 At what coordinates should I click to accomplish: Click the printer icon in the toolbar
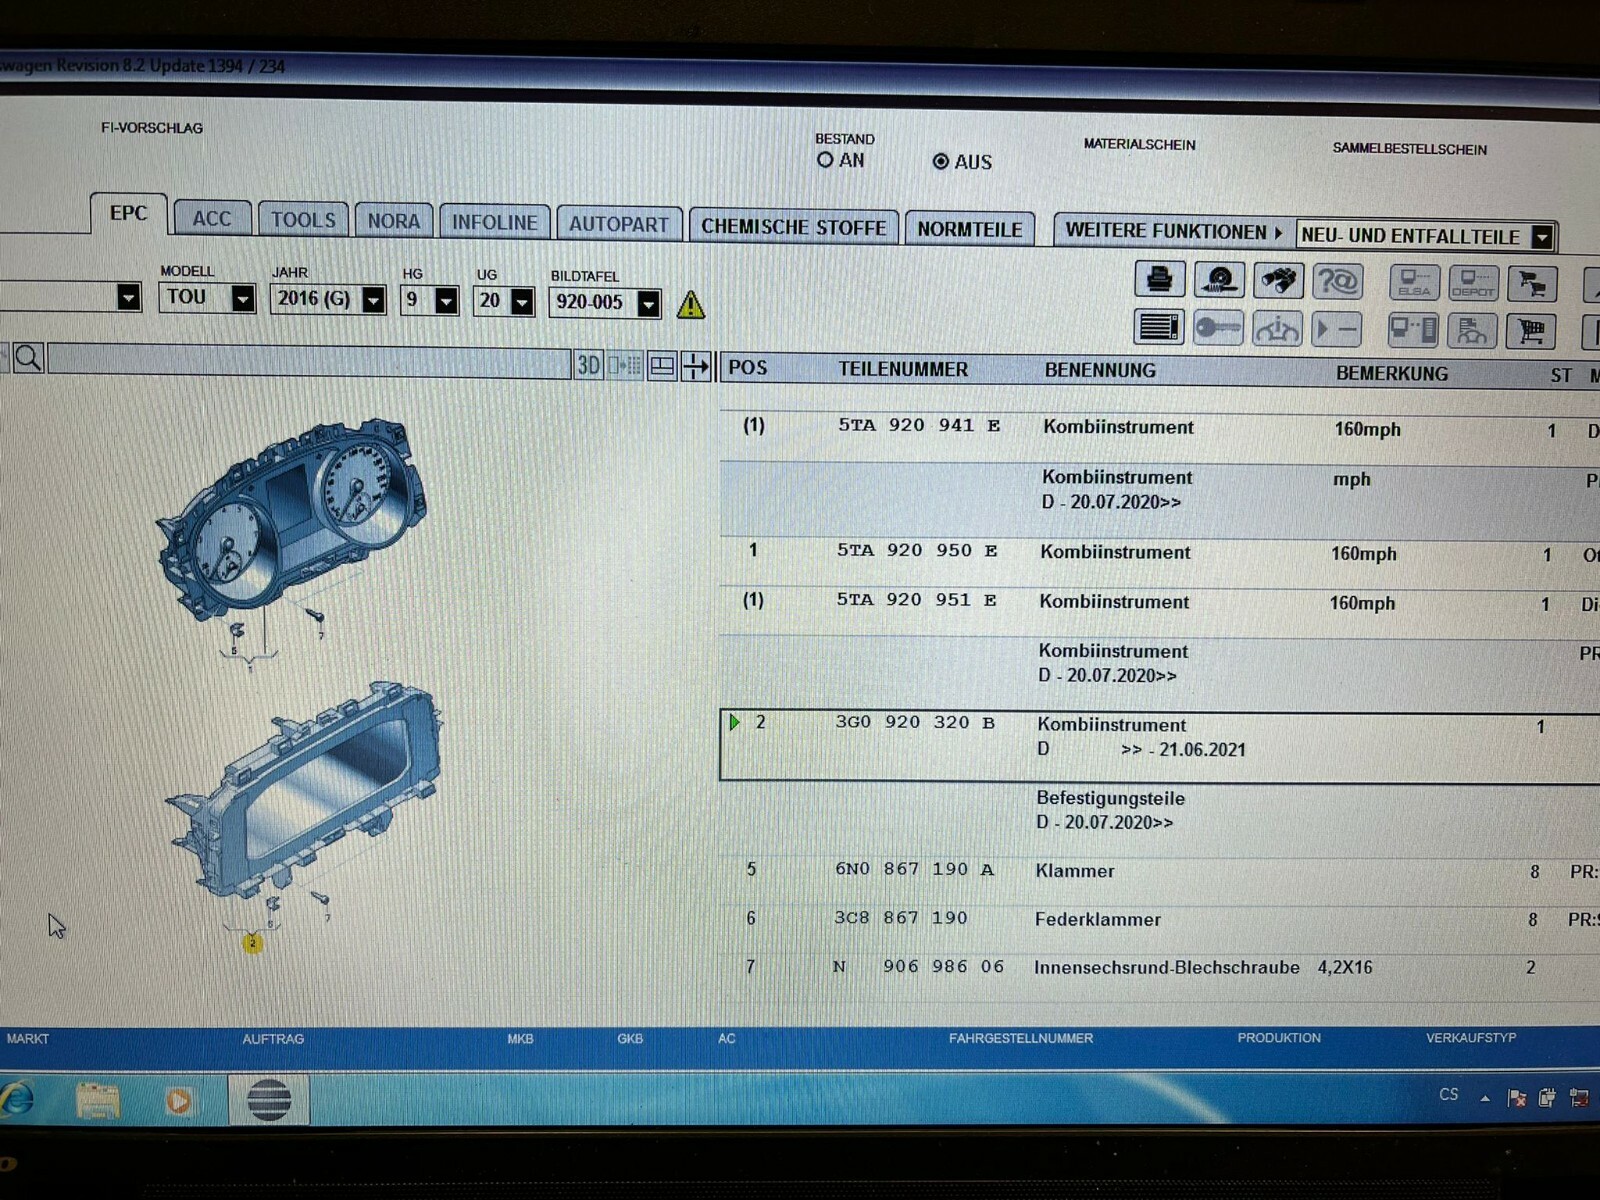pyautogui.click(x=1159, y=279)
